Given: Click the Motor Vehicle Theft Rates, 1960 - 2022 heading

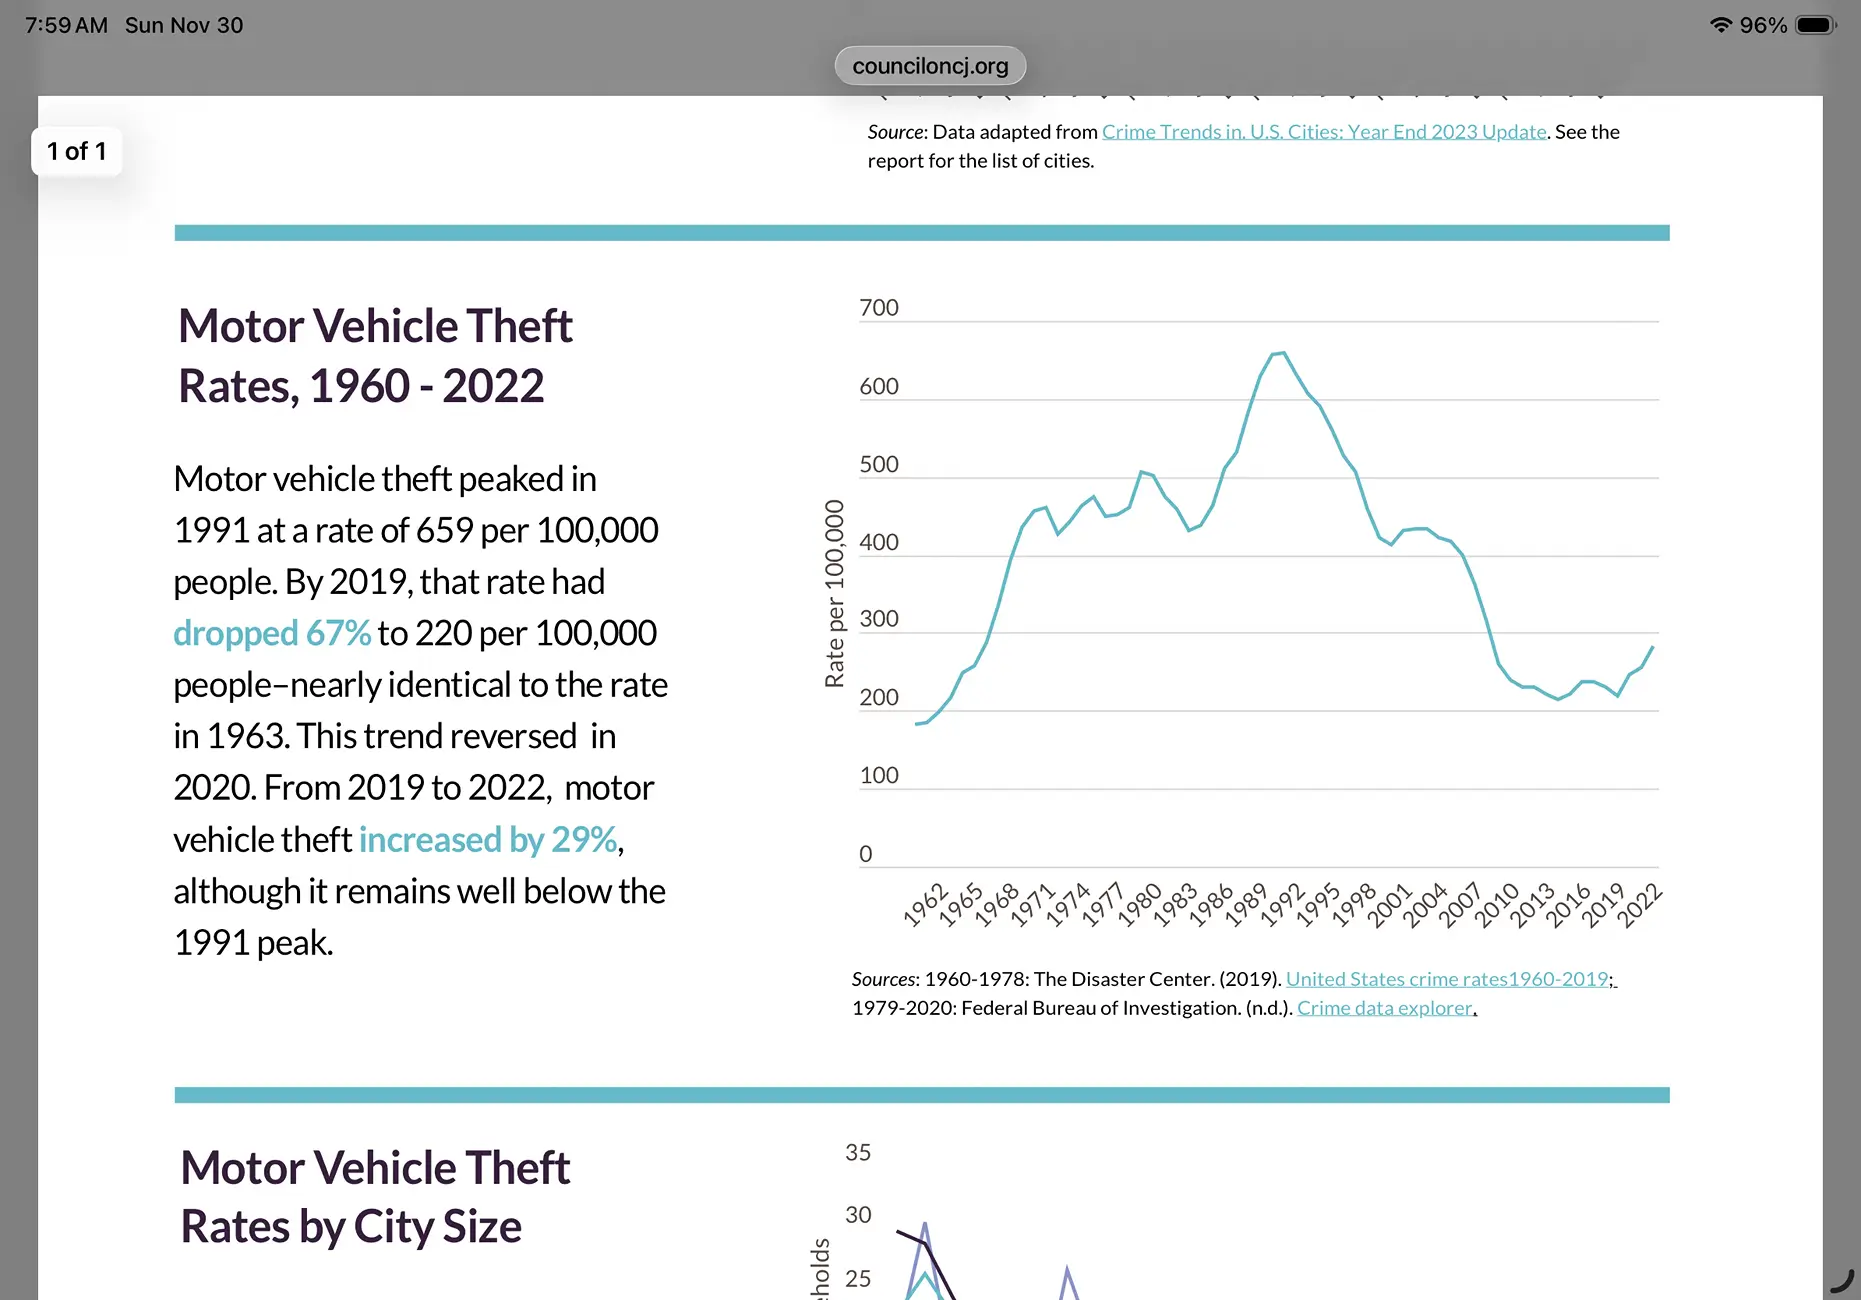Looking at the screenshot, I should pyautogui.click(x=375, y=356).
